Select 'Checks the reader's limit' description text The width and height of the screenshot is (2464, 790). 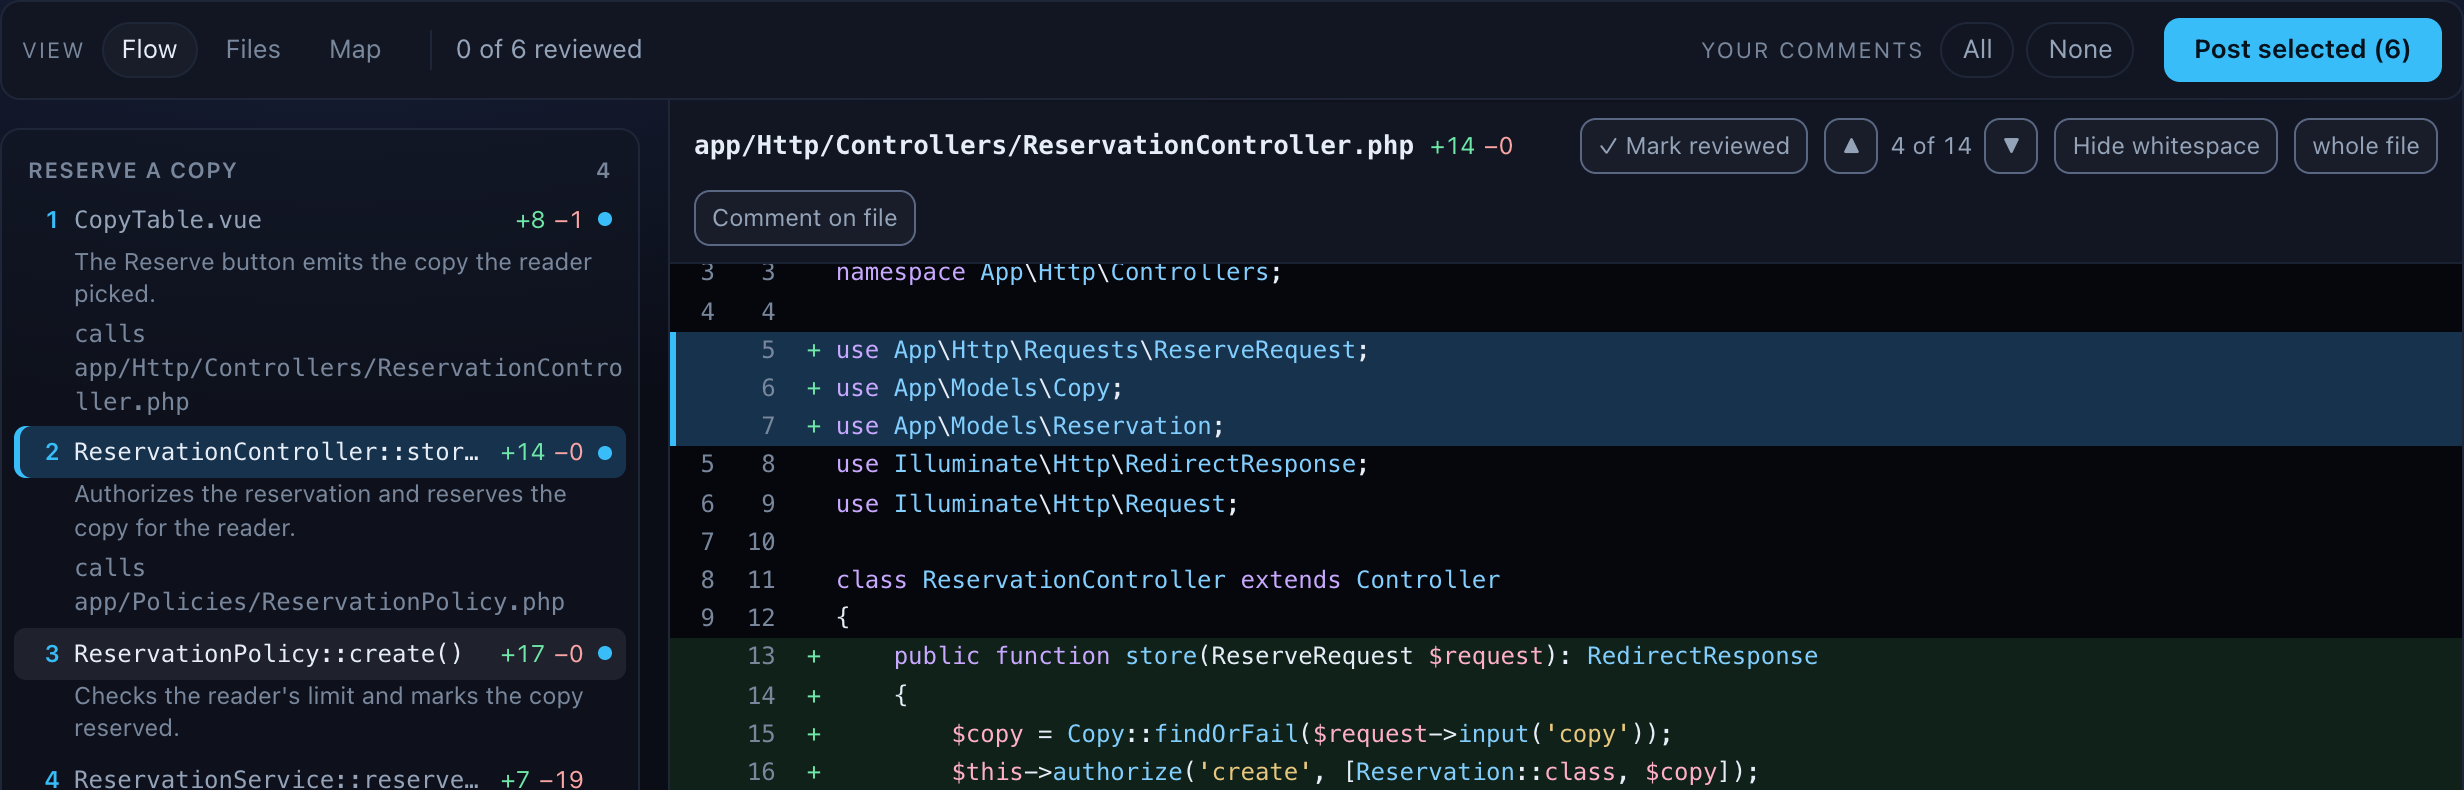(328, 712)
